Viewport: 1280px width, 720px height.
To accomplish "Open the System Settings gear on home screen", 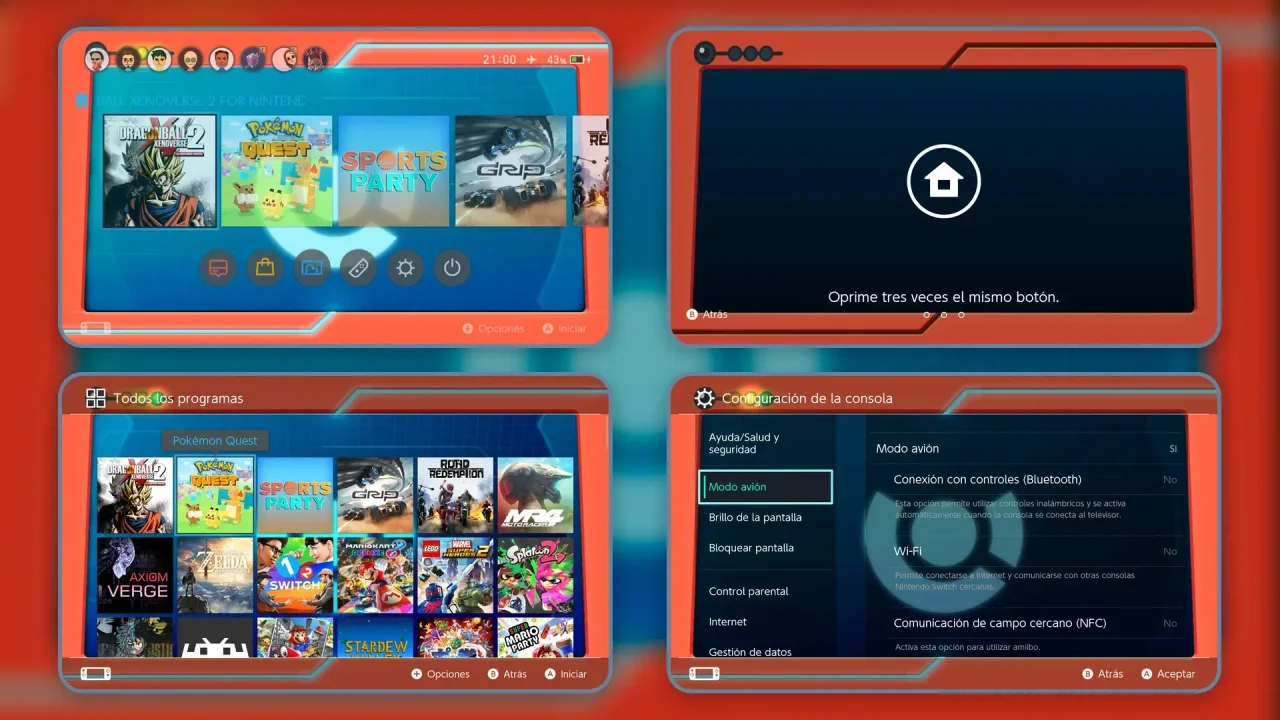I will 405,268.
